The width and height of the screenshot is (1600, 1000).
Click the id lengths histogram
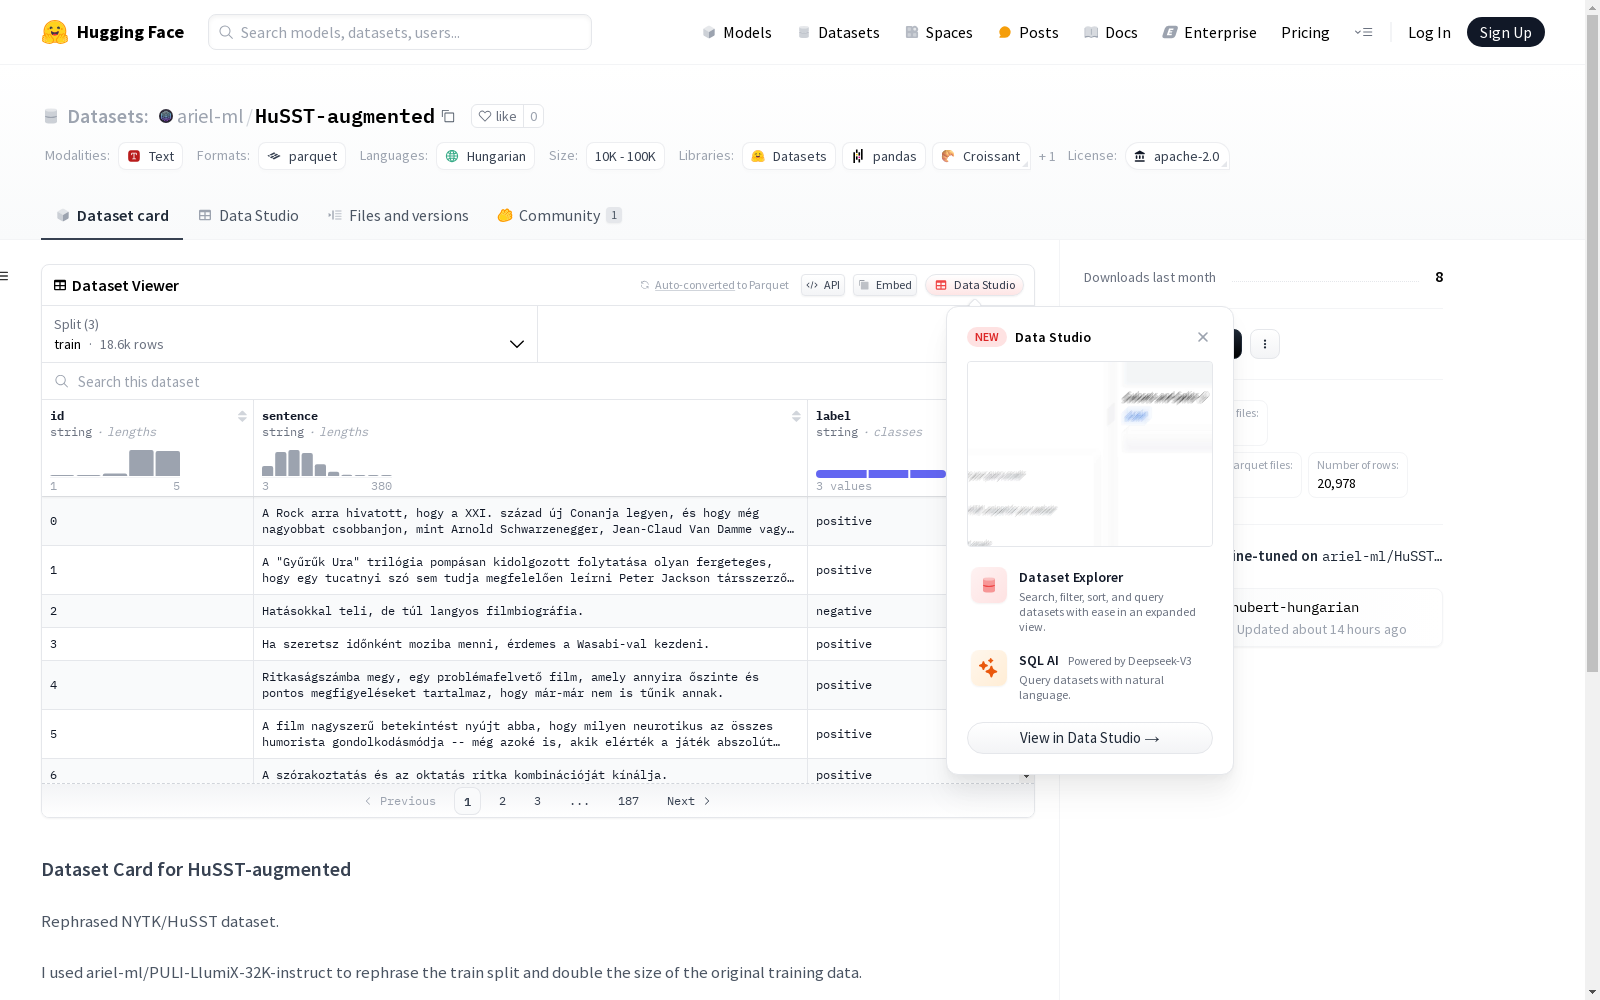(x=115, y=462)
